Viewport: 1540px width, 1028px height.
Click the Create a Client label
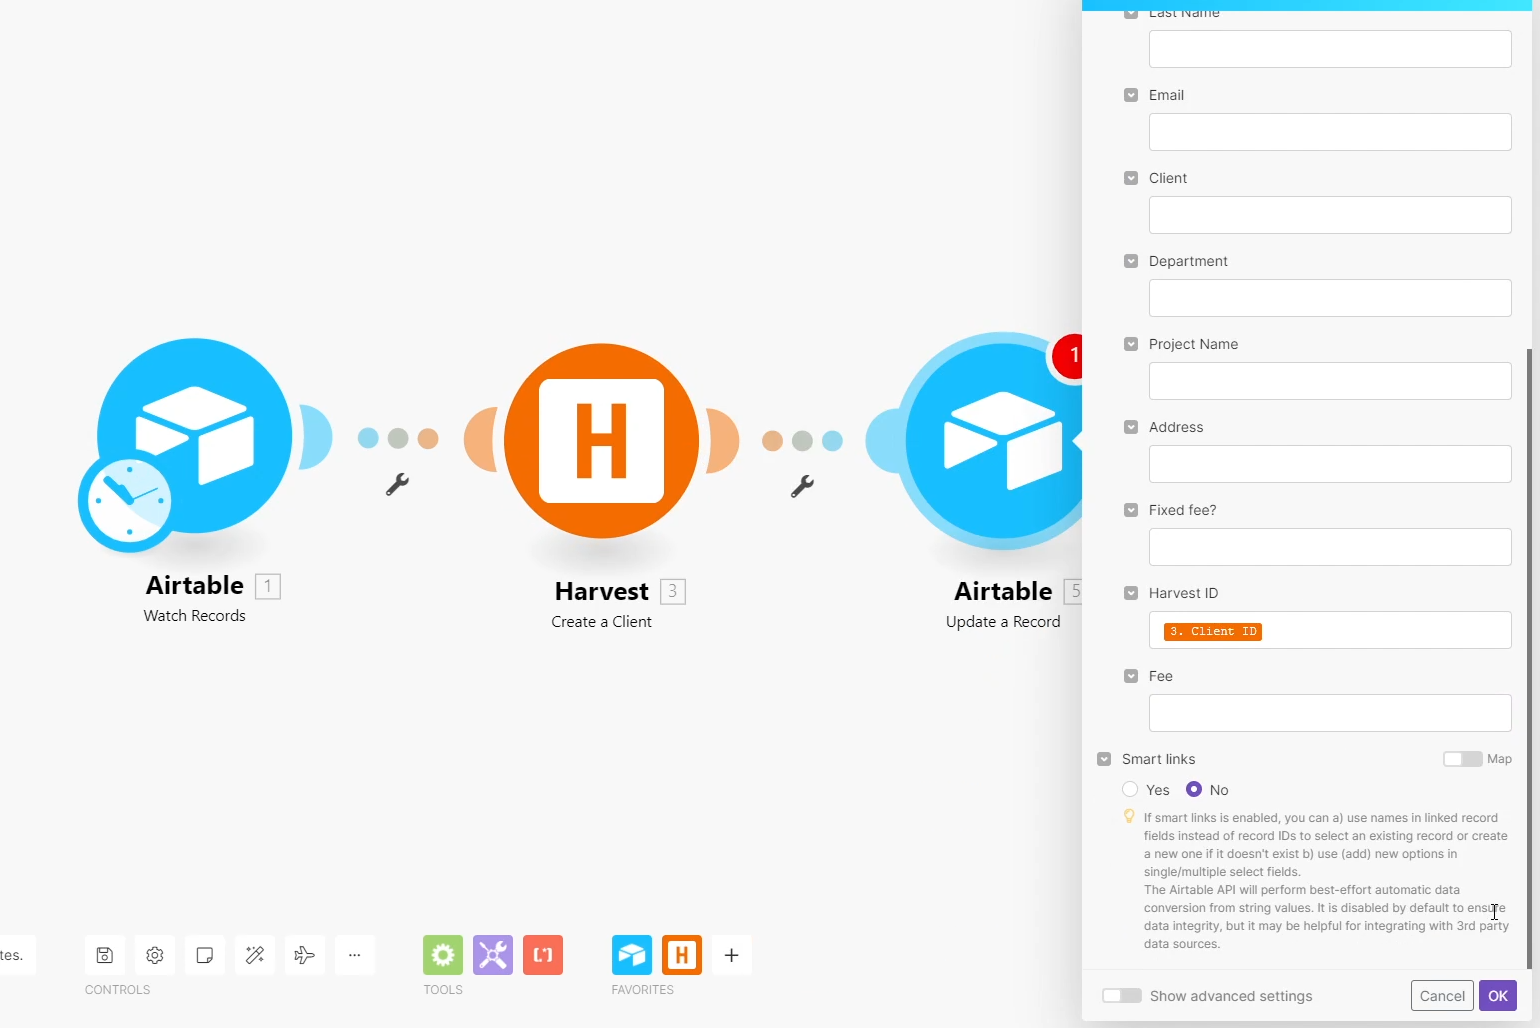tap(602, 622)
